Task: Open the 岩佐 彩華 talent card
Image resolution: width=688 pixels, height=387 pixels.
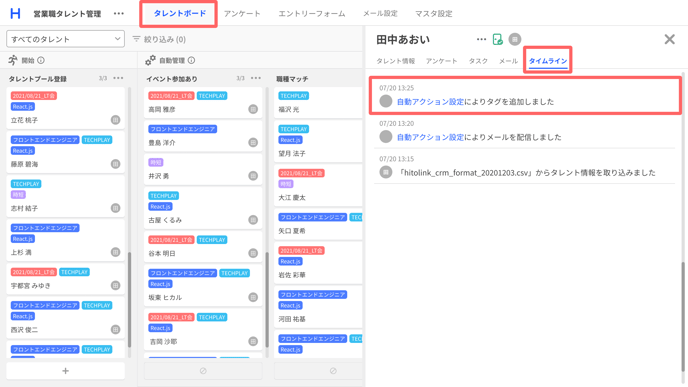Action: (x=319, y=263)
